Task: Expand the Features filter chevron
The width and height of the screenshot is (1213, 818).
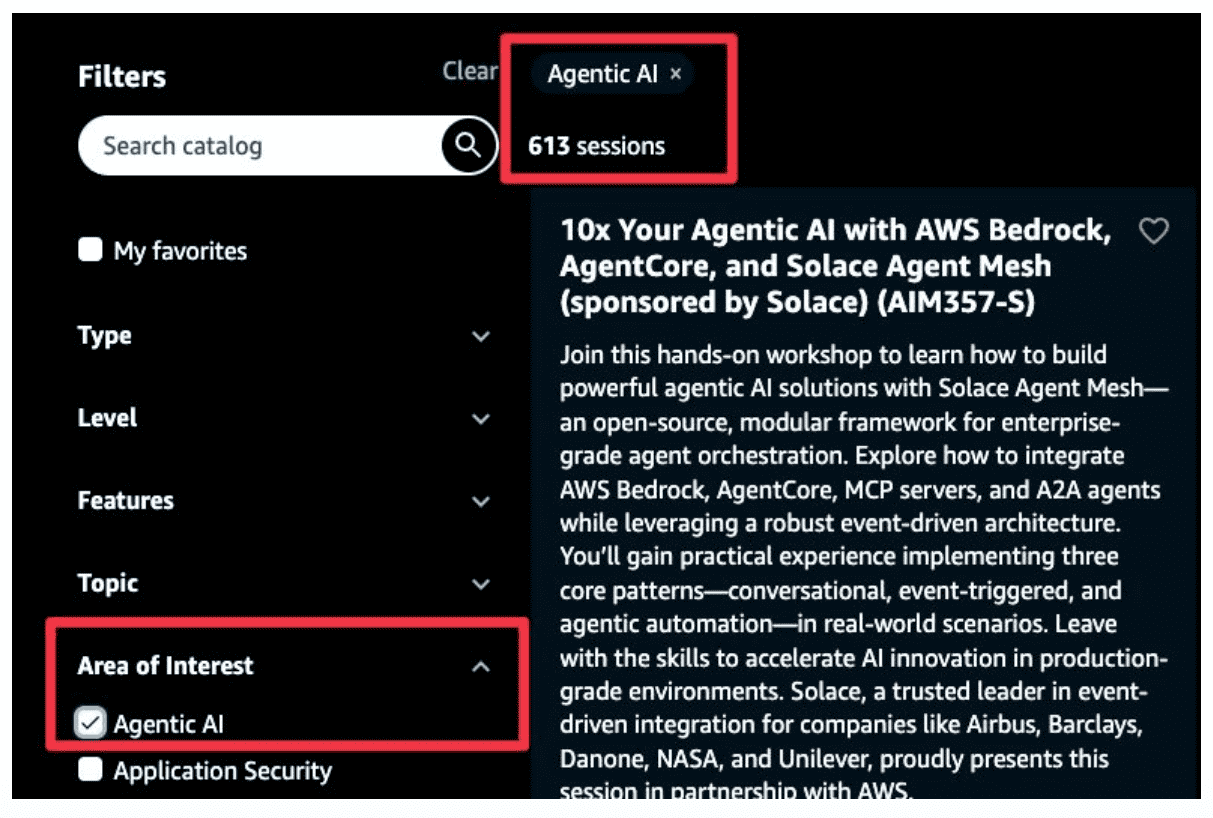Action: (481, 501)
